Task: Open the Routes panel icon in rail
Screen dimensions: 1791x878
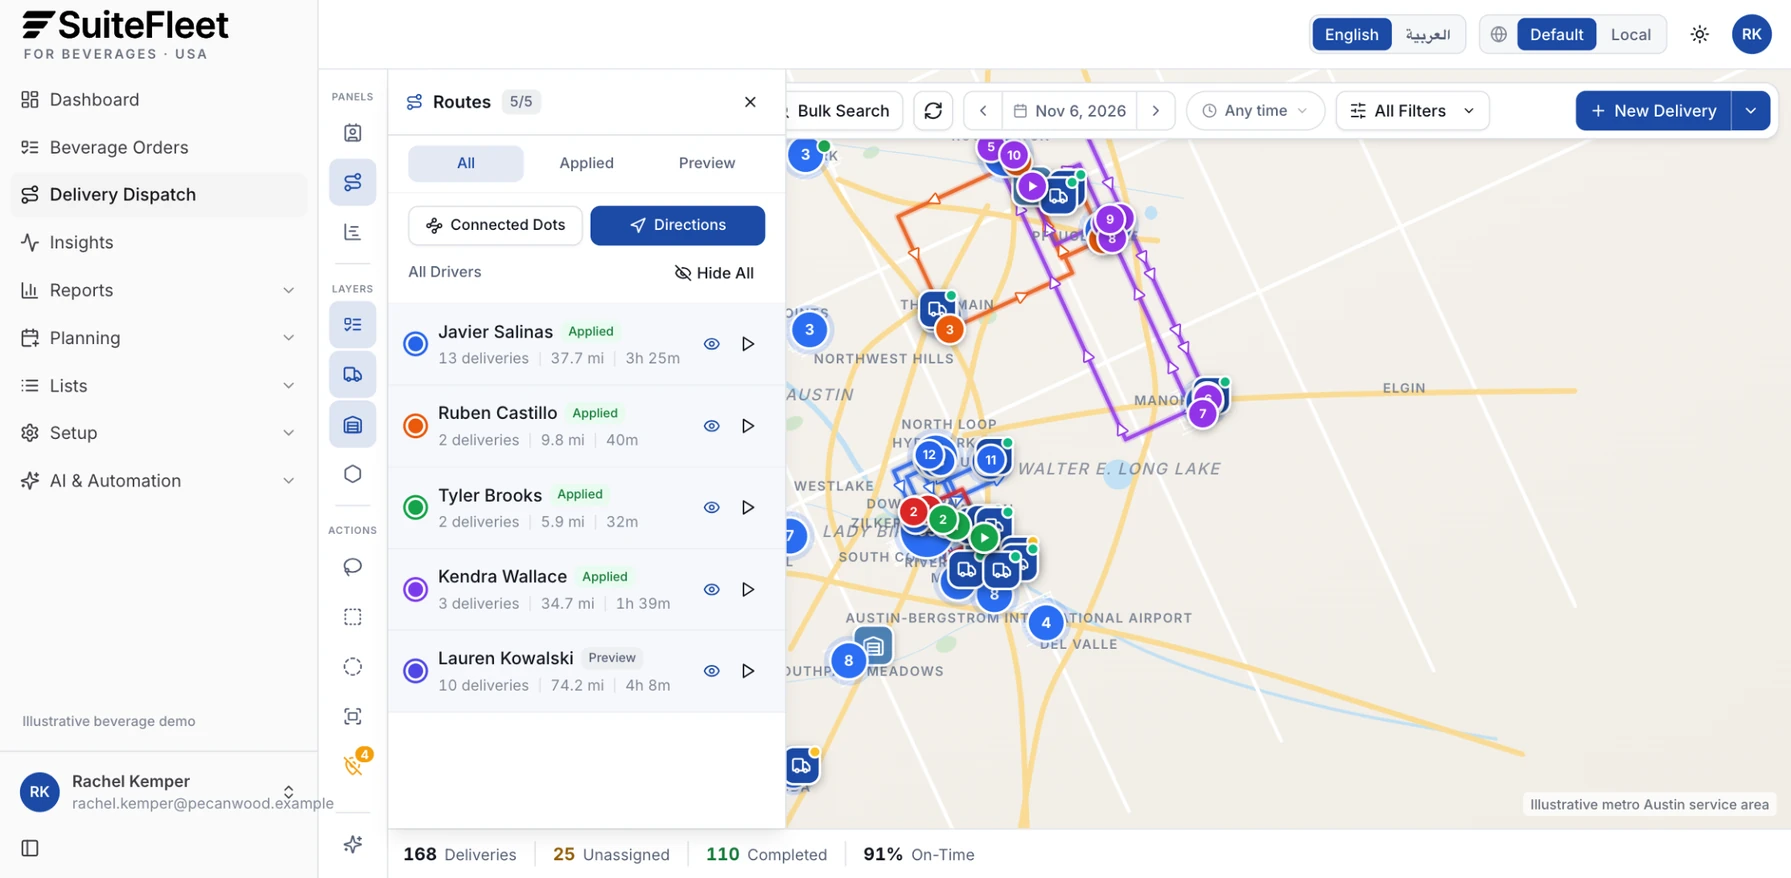Action: tap(352, 182)
